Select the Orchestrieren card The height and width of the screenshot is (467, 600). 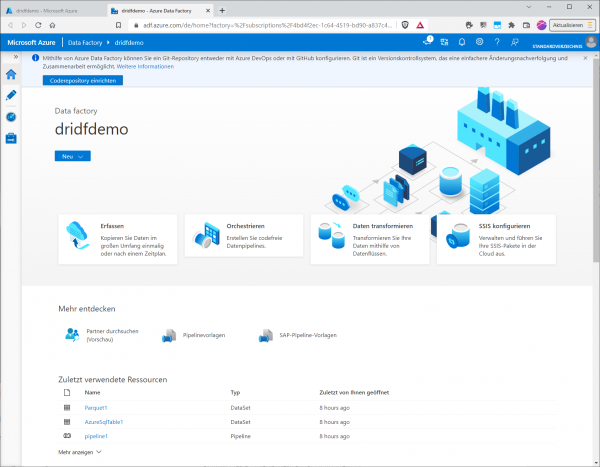(x=243, y=238)
